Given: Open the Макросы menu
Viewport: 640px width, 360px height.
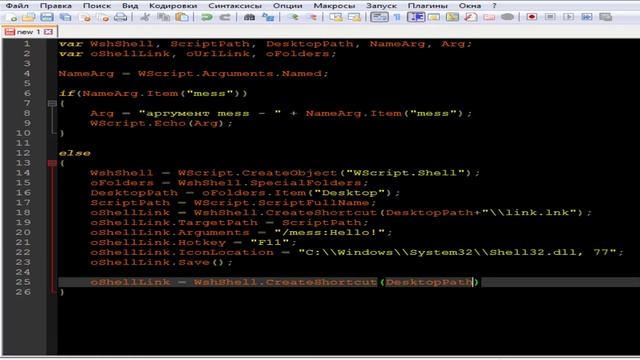Looking at the screenshot, I should 334,5.
